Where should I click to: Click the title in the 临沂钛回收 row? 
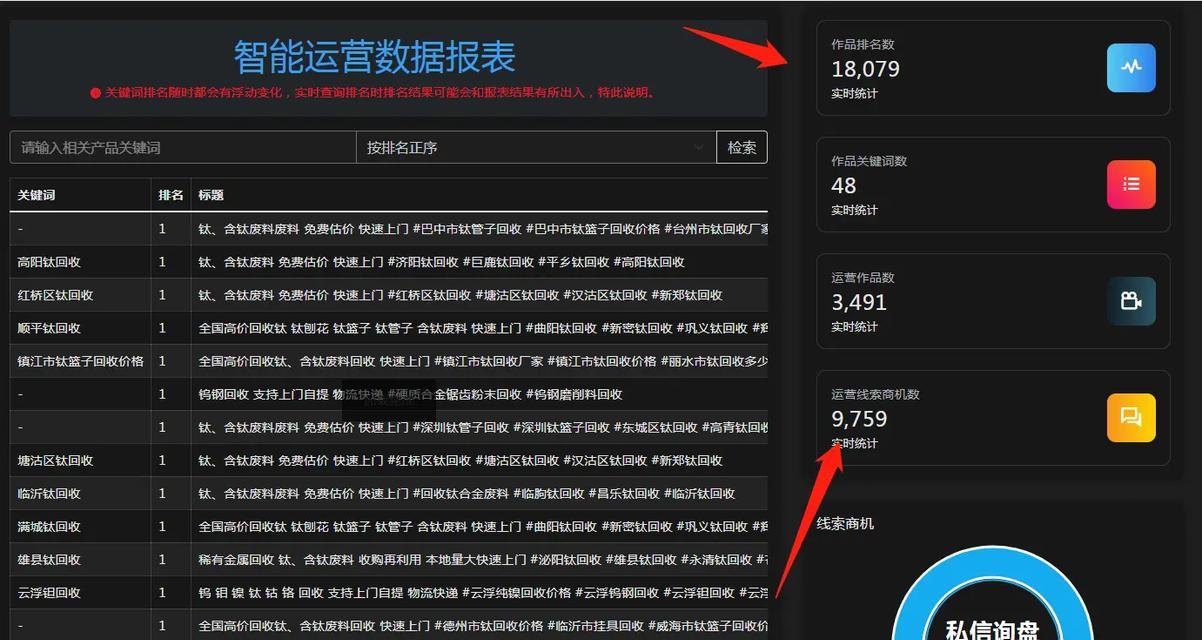pyautogui.click(x=466, y=493)
